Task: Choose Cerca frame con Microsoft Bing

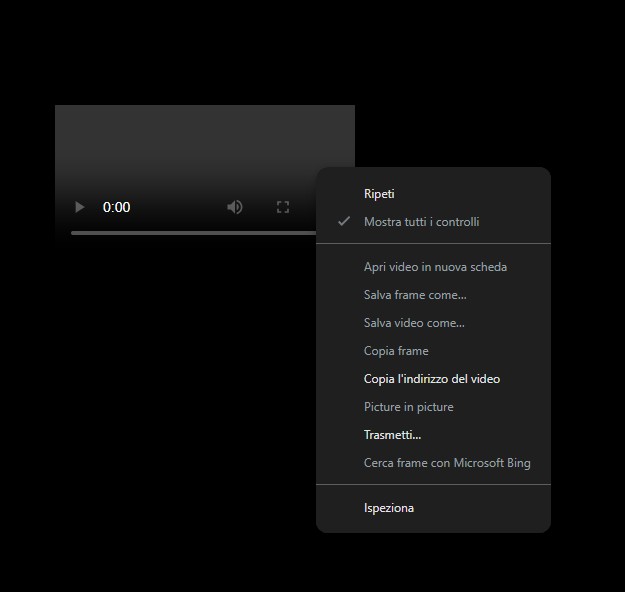Action: point(433,463)
